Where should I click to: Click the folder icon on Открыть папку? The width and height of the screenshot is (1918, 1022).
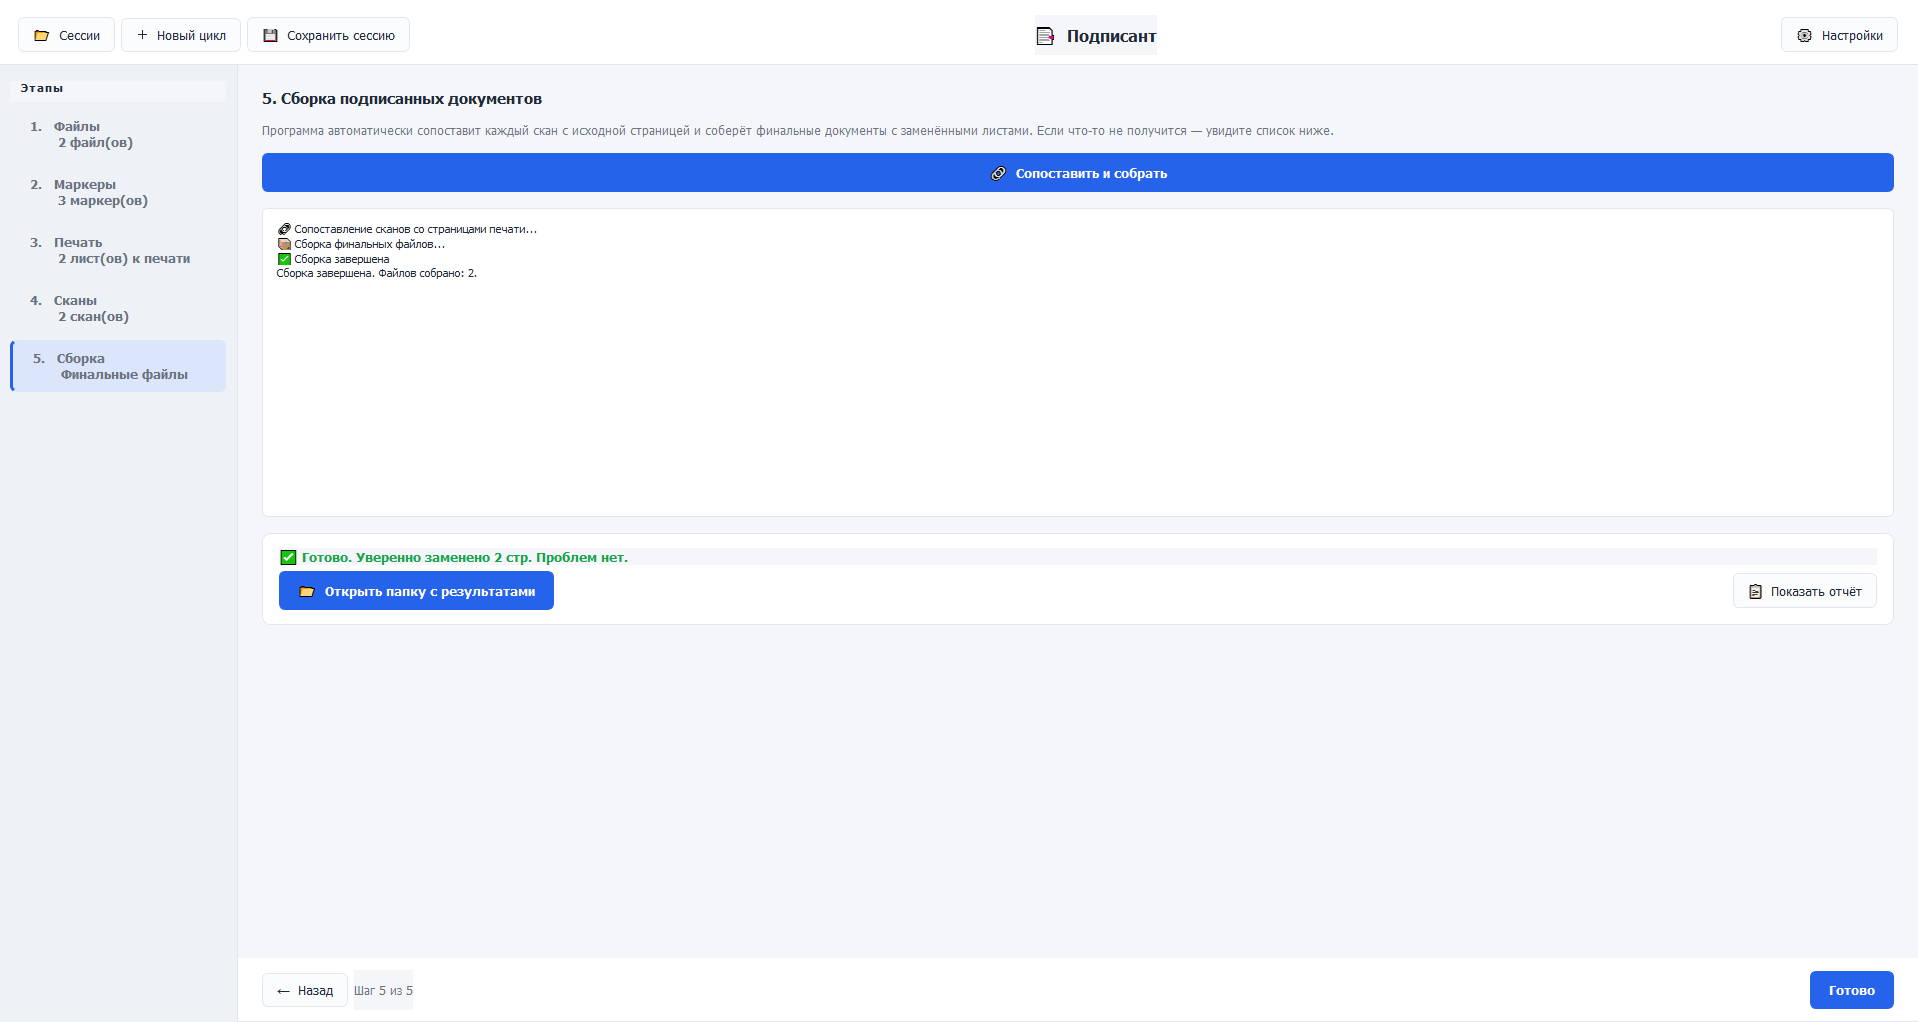pos(307,591)
